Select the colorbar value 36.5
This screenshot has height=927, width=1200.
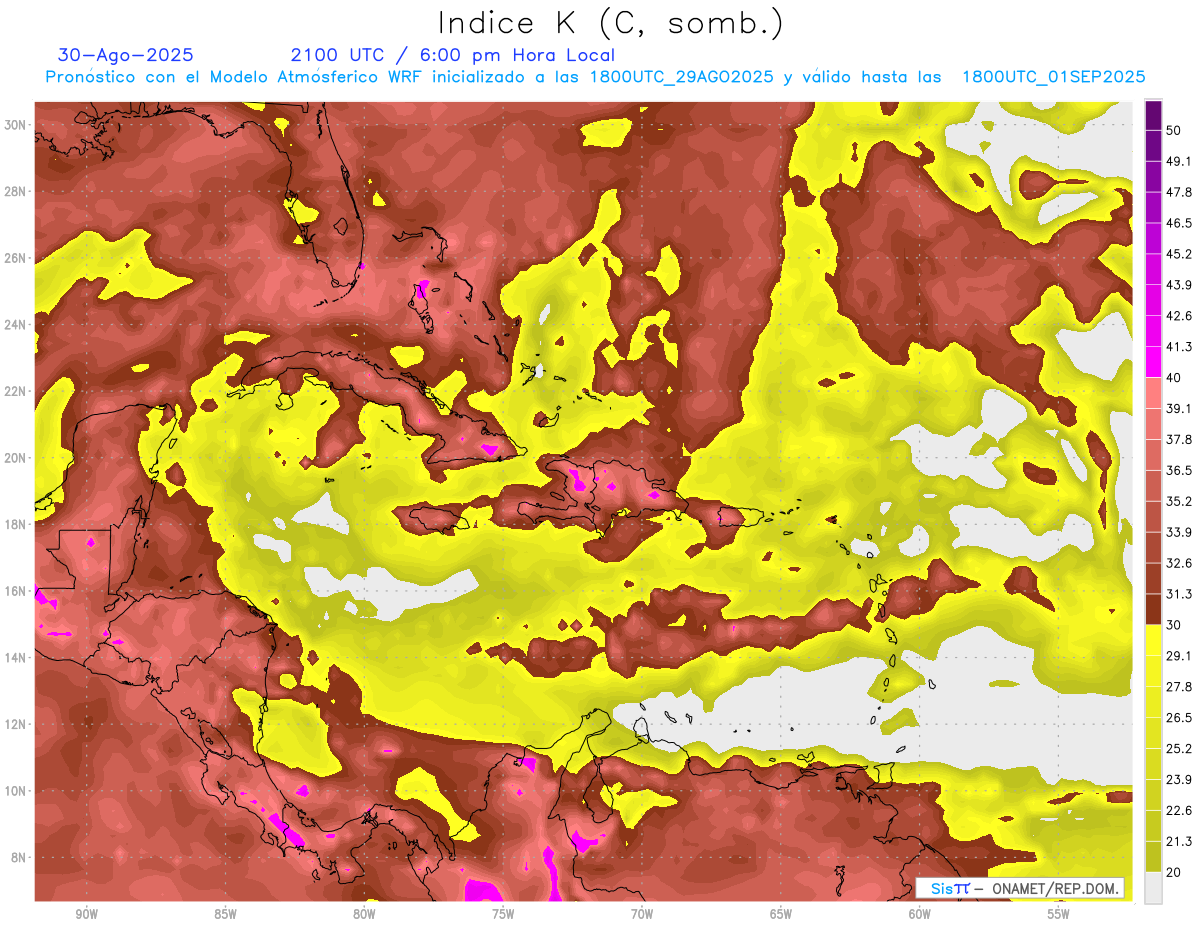pyautogui.click(x=1179, y=470)
